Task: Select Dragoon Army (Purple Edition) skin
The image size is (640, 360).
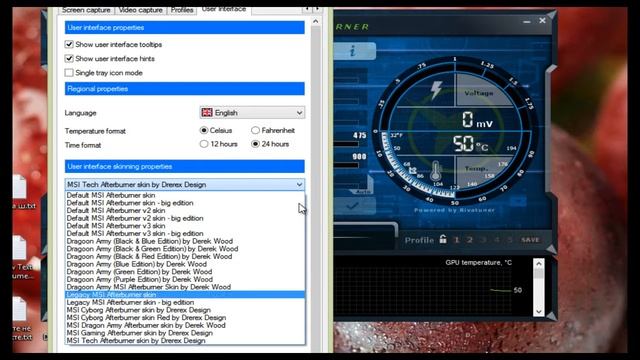Action: point(185,279)
